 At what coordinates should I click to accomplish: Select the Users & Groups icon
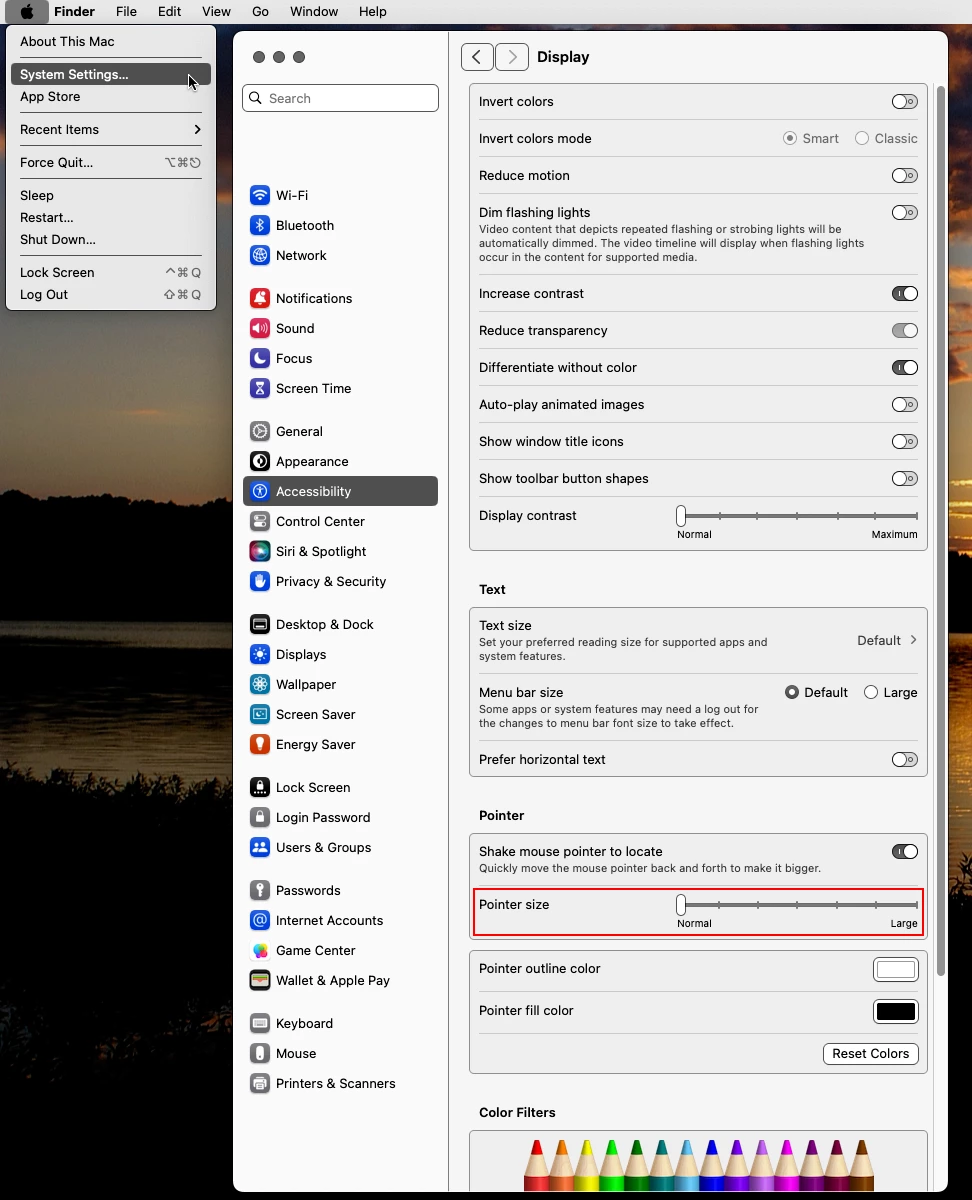(260, 847)
